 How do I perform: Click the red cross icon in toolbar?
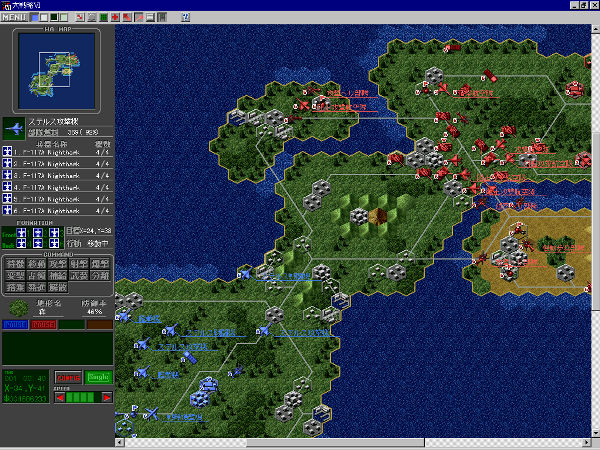click(x=114, y=18)
